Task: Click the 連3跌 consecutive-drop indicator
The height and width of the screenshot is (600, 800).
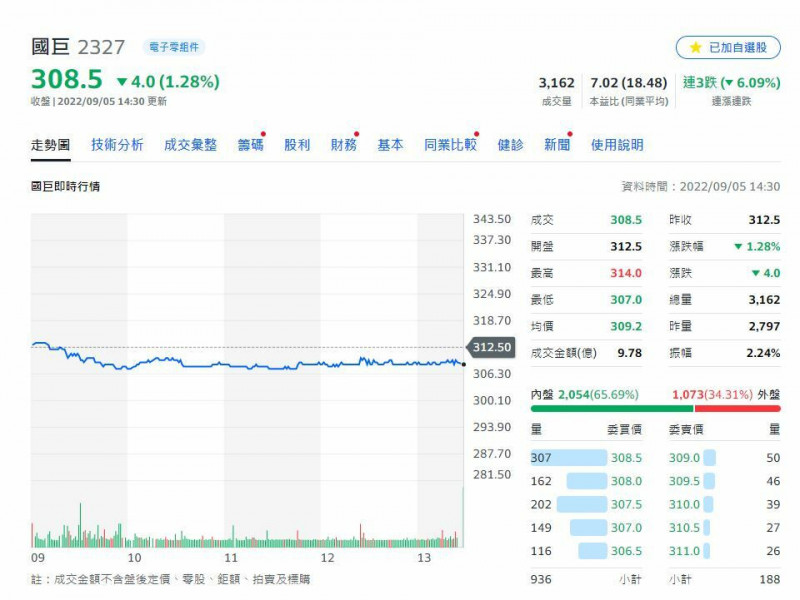Action: (731, 83)
